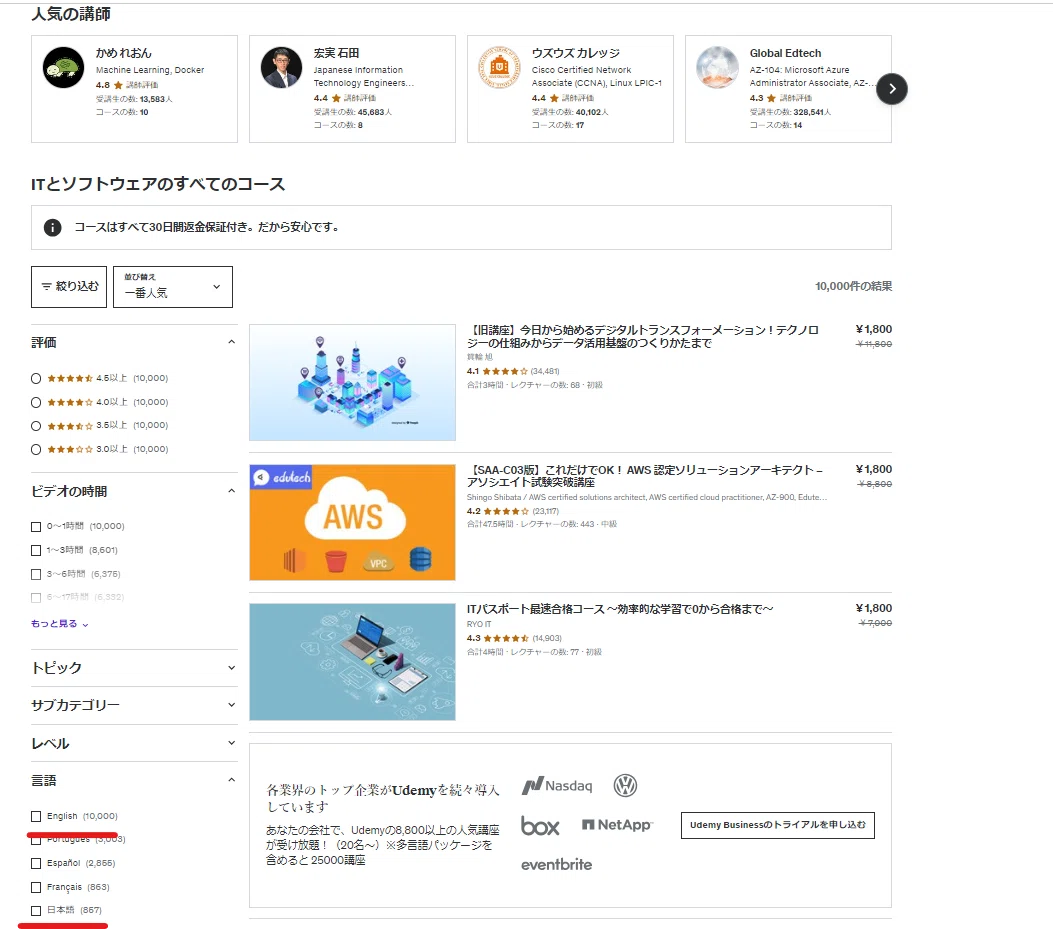The width and height of the screenshot is (1053, 929).
Task: Click the 4.1 rating of the first course
Action: click(x=473, y=371)
